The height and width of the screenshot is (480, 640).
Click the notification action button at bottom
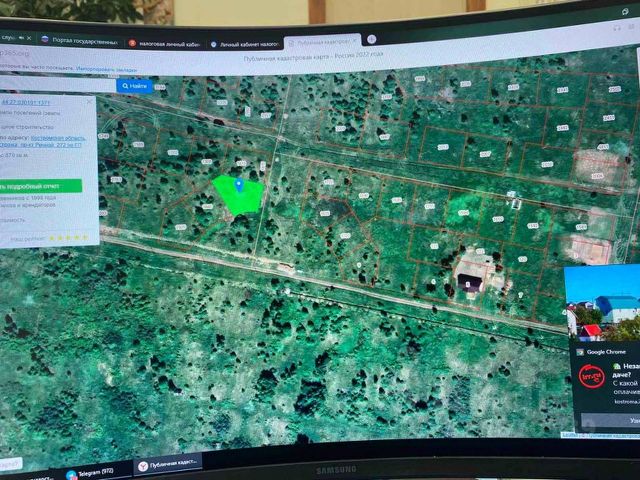pos(611,420)
